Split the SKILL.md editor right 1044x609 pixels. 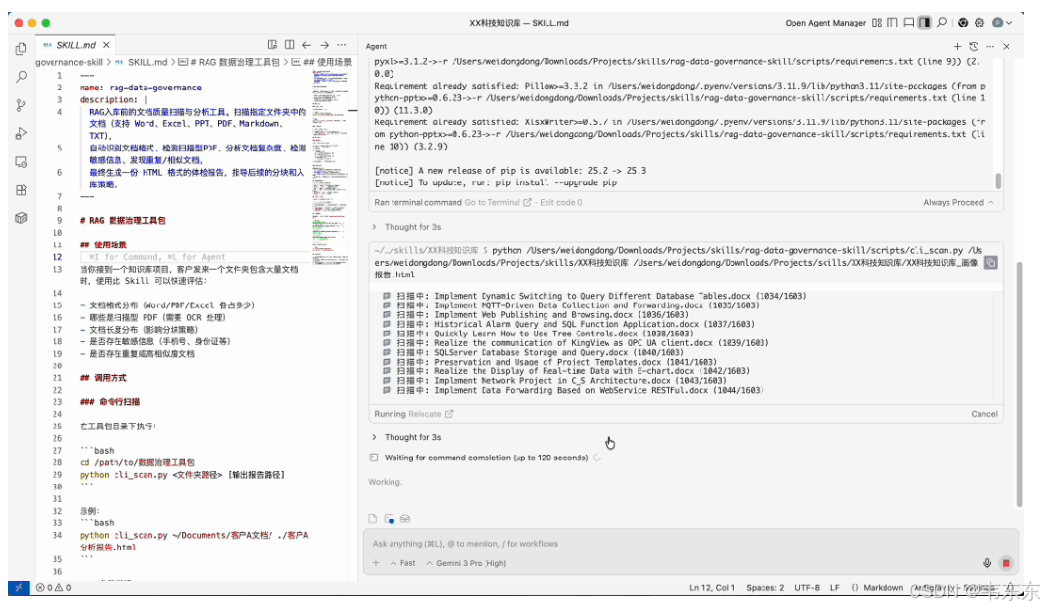[290, 45]
